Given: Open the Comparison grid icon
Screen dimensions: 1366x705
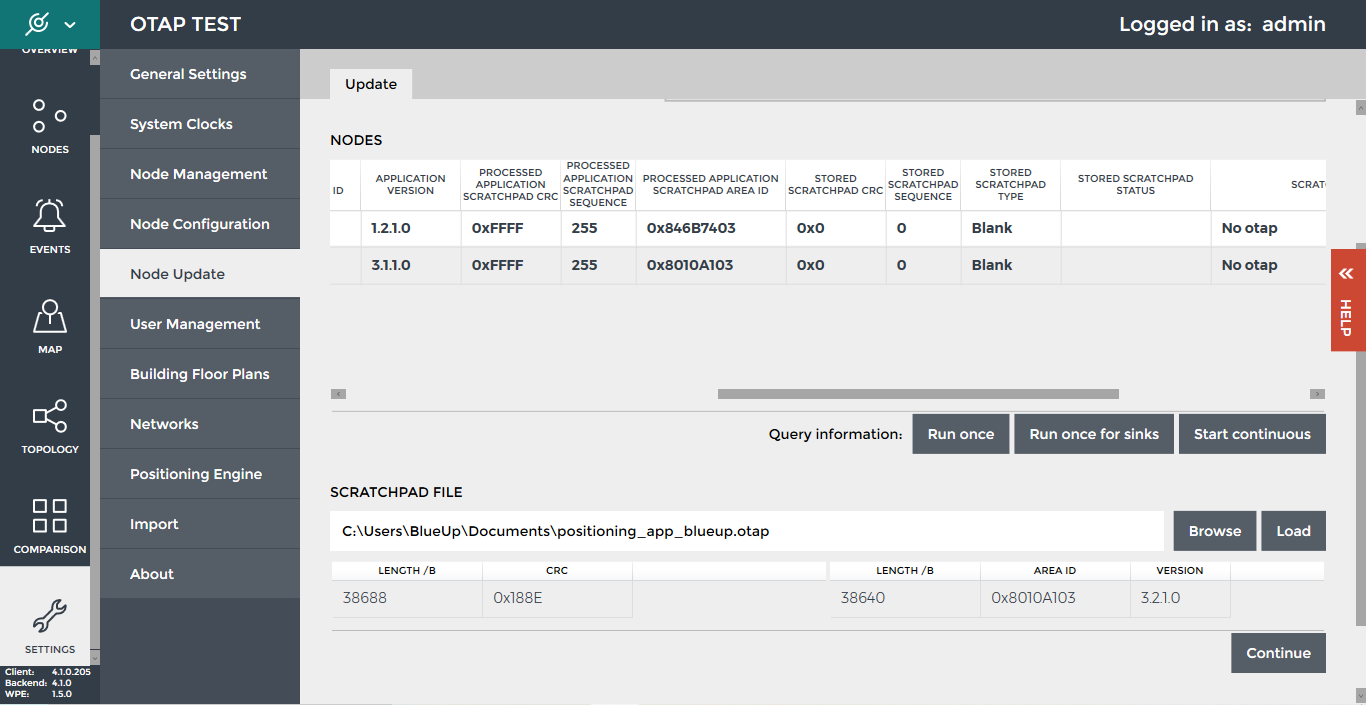Looking at the screenshot, I should tap(49, 516).
